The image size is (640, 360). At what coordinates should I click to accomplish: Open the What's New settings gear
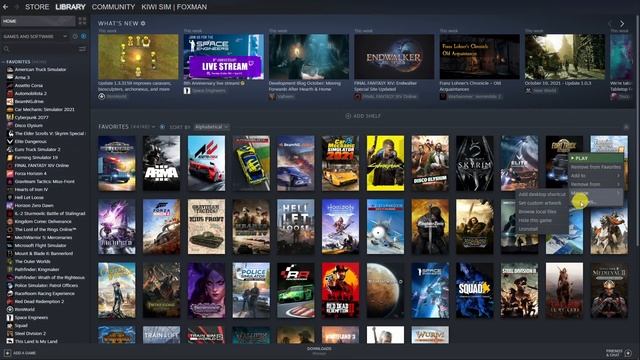pyautogui.click(x=143, y=23)
